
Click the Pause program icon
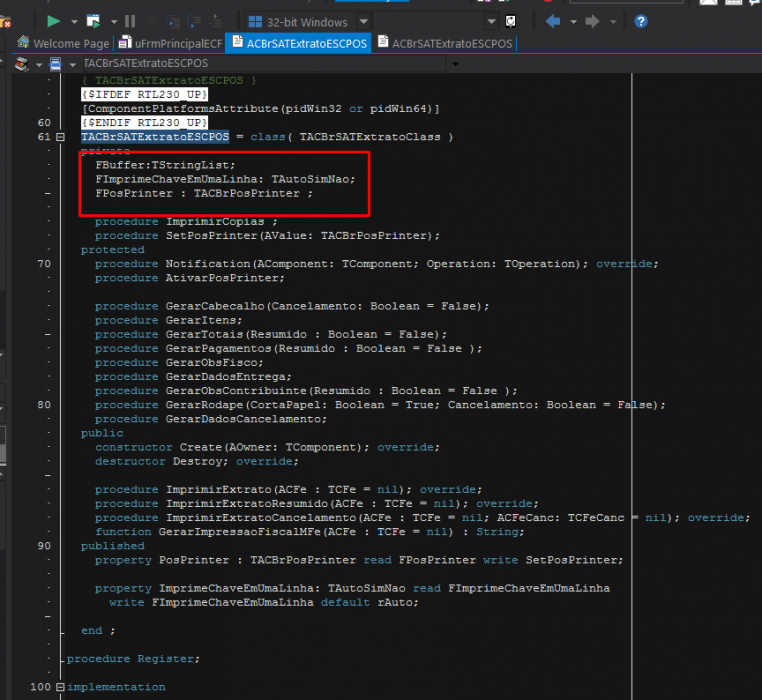(x=130, y=21)
